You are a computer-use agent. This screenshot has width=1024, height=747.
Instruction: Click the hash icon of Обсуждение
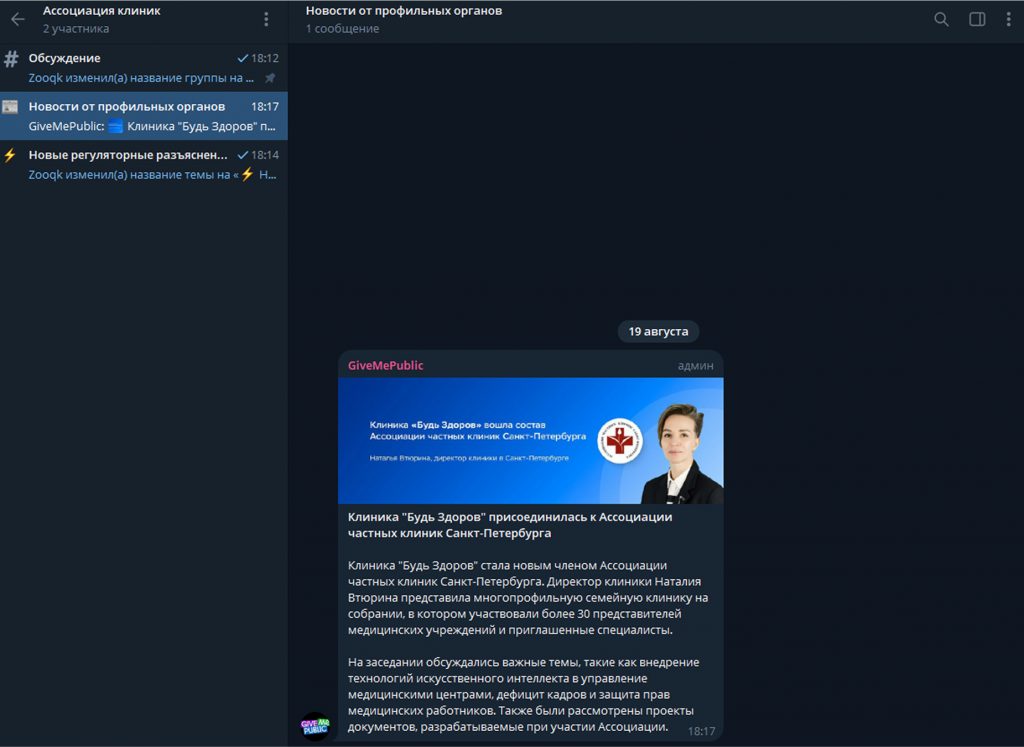tap(11, 59)
